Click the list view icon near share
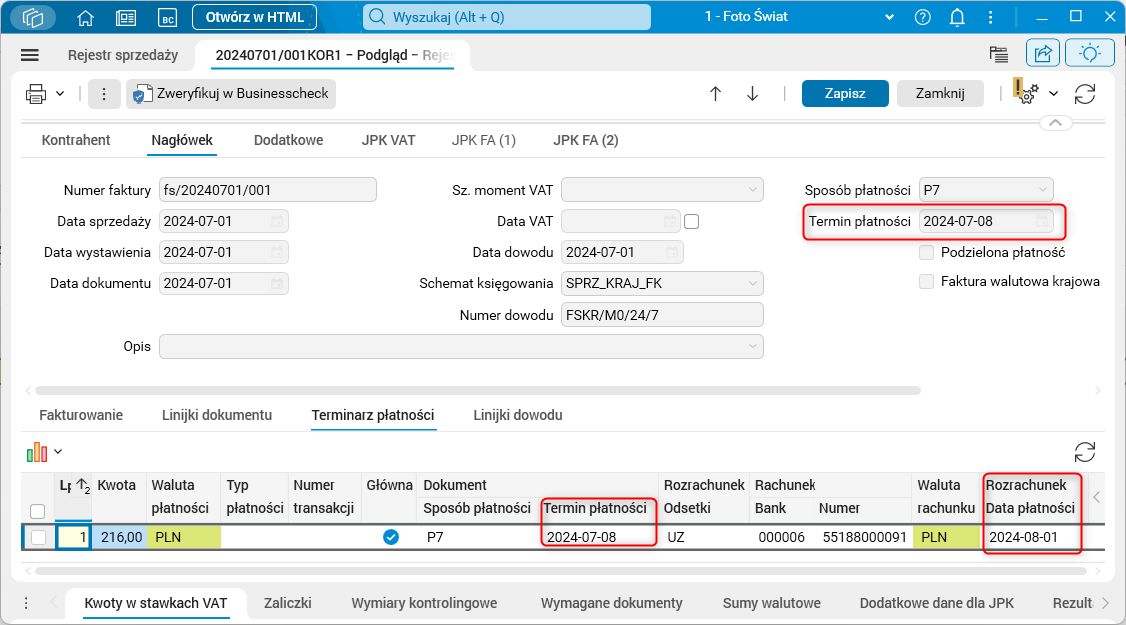1126x625 pixels. point(999,54)
